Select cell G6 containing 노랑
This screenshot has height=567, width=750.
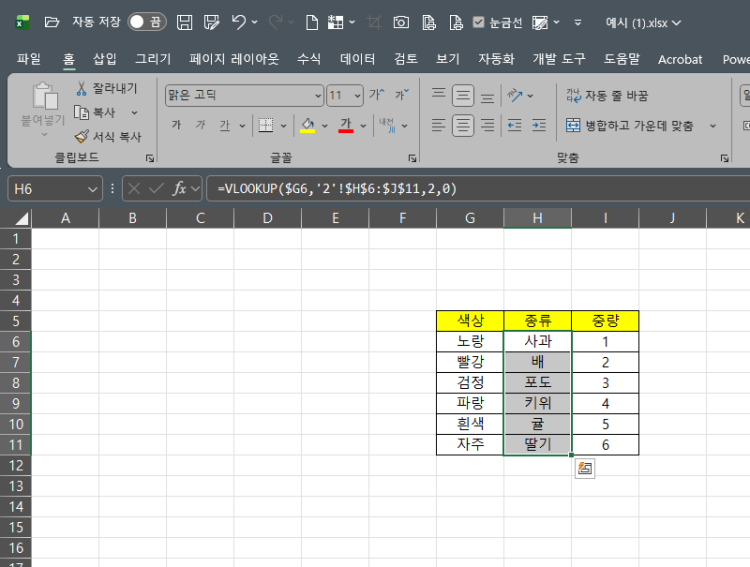tap(470, 341)
